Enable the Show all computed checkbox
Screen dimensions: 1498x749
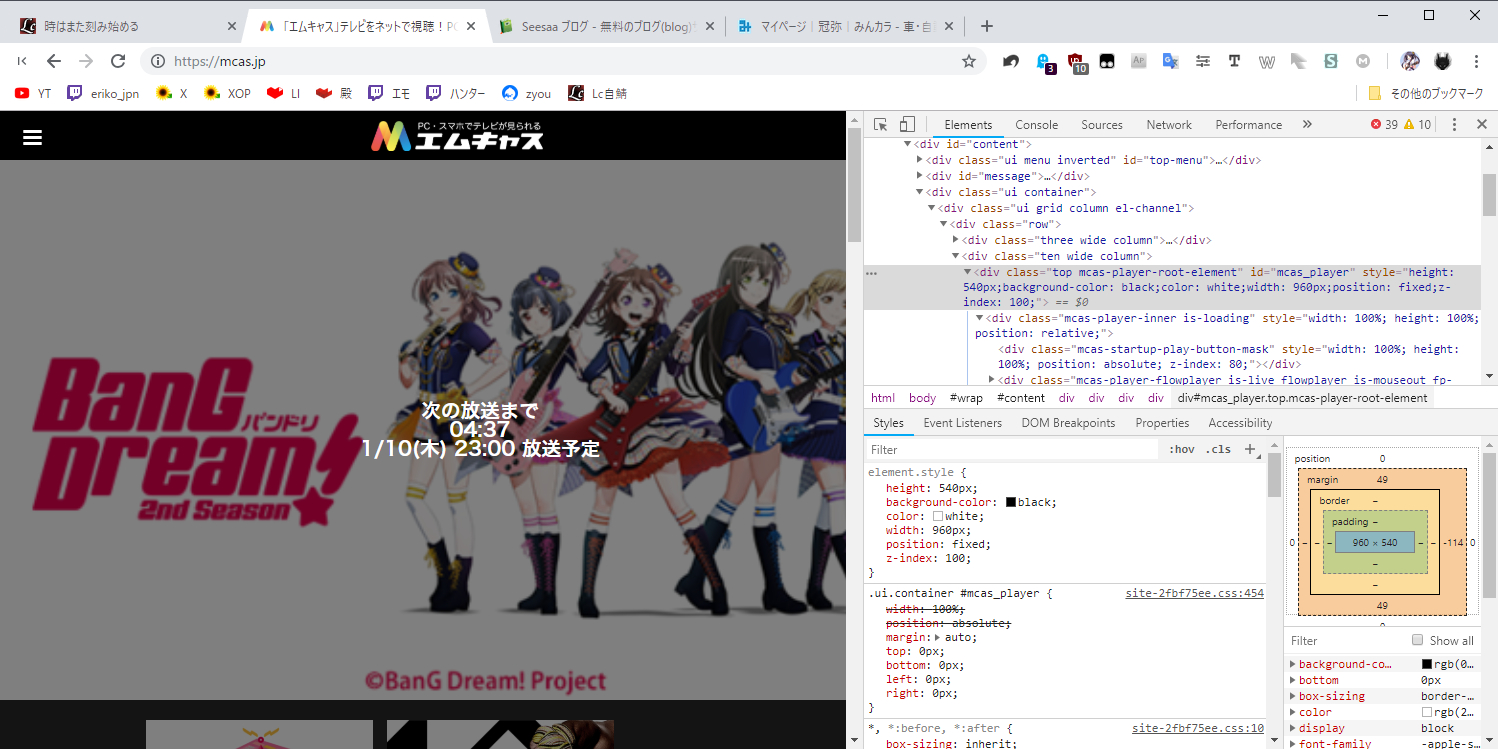pos(1417,640)
